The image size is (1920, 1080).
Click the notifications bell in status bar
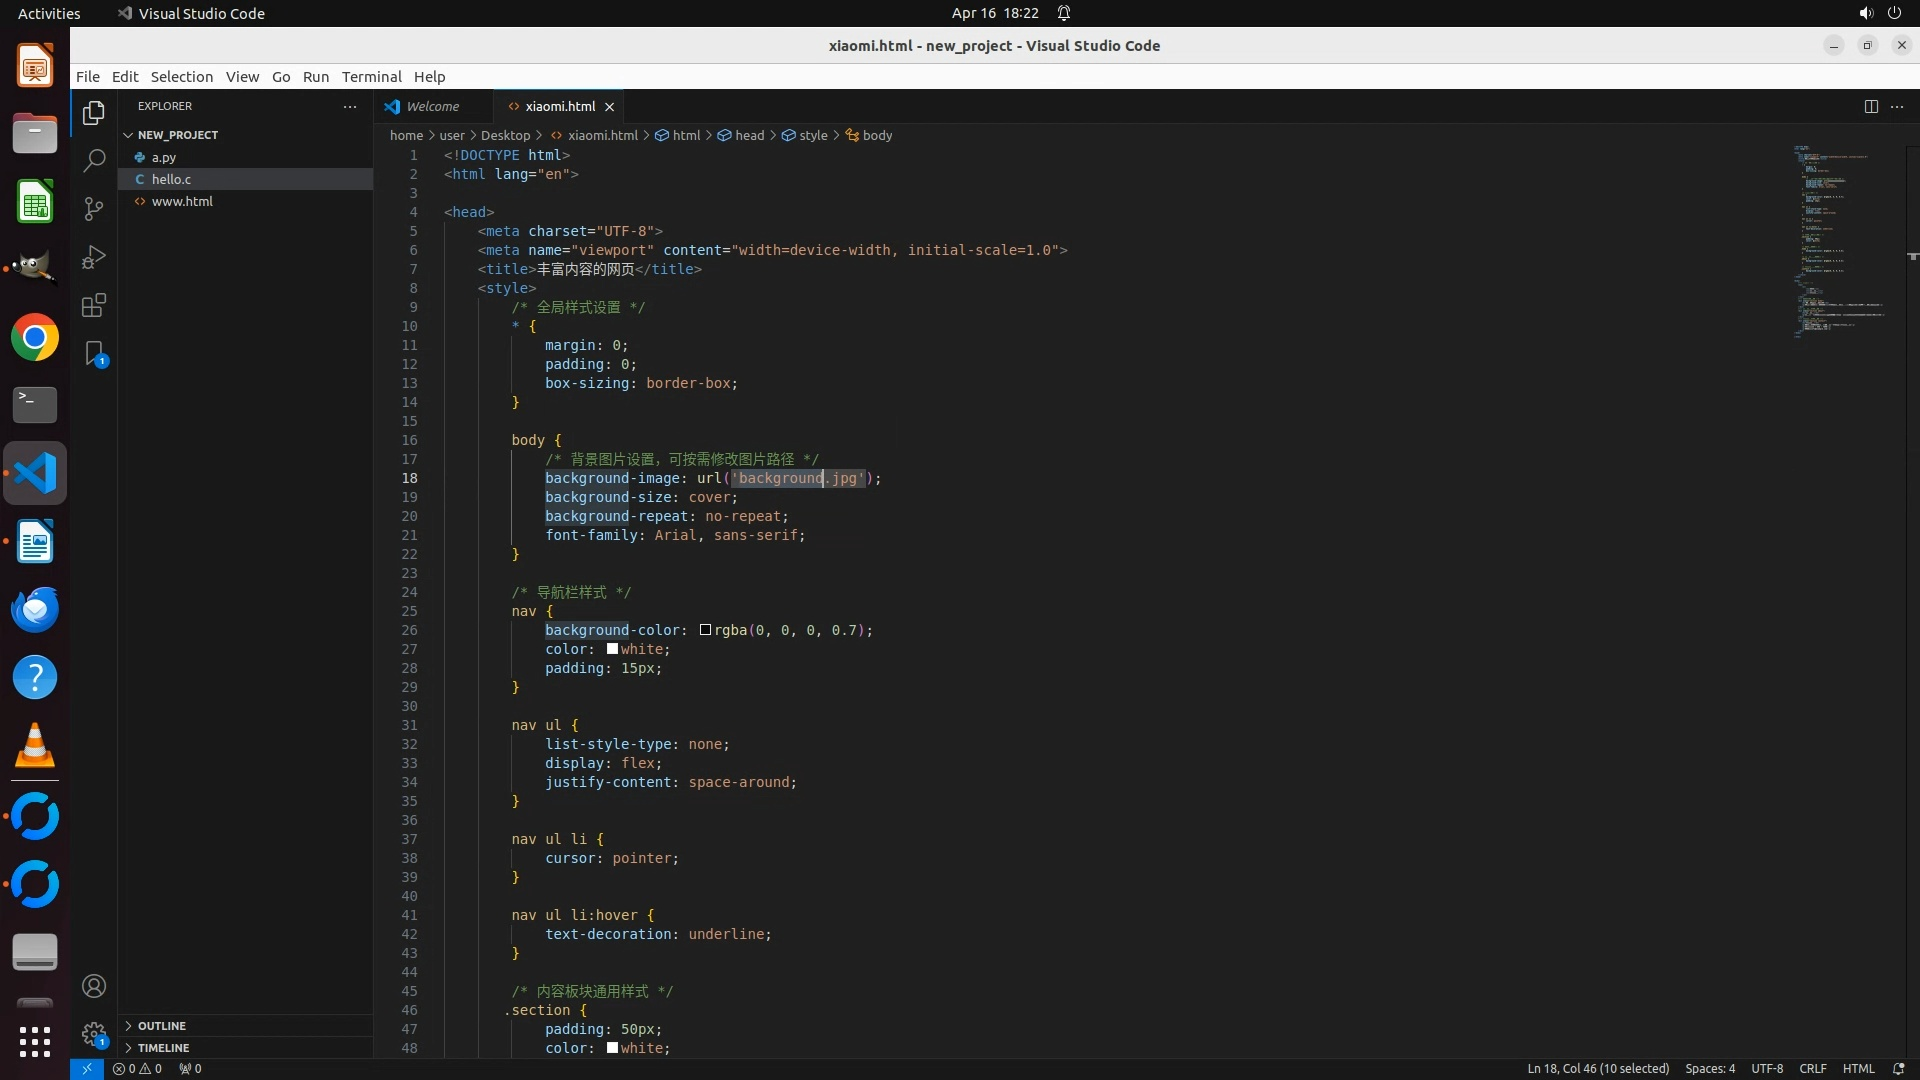coord(1898,1068)
